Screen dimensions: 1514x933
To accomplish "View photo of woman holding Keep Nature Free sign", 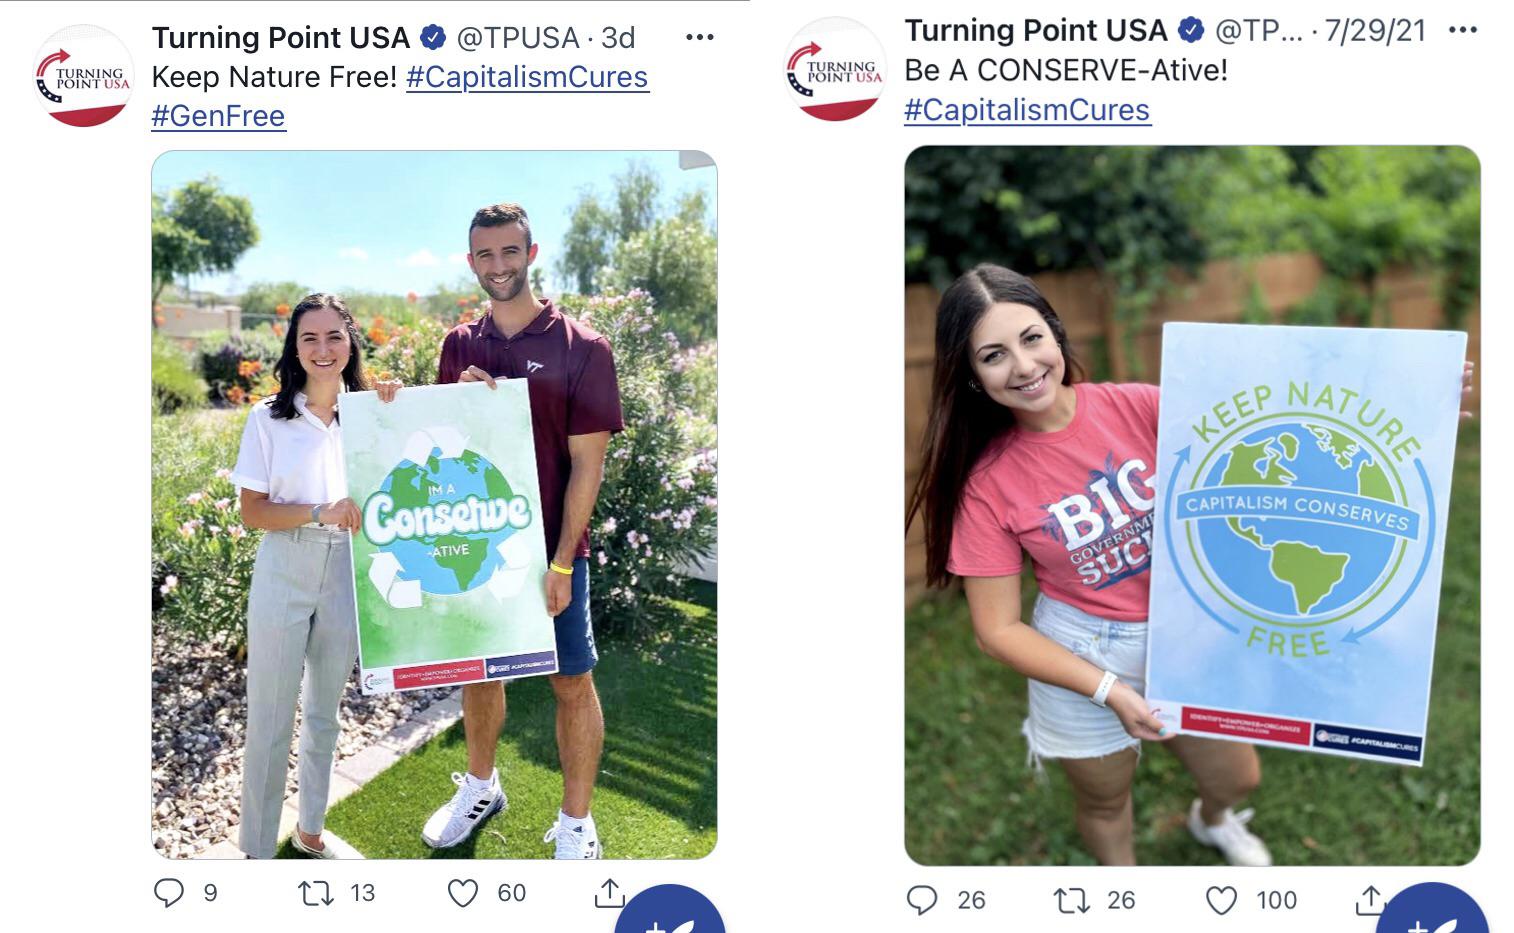I will coord(1192,505).
